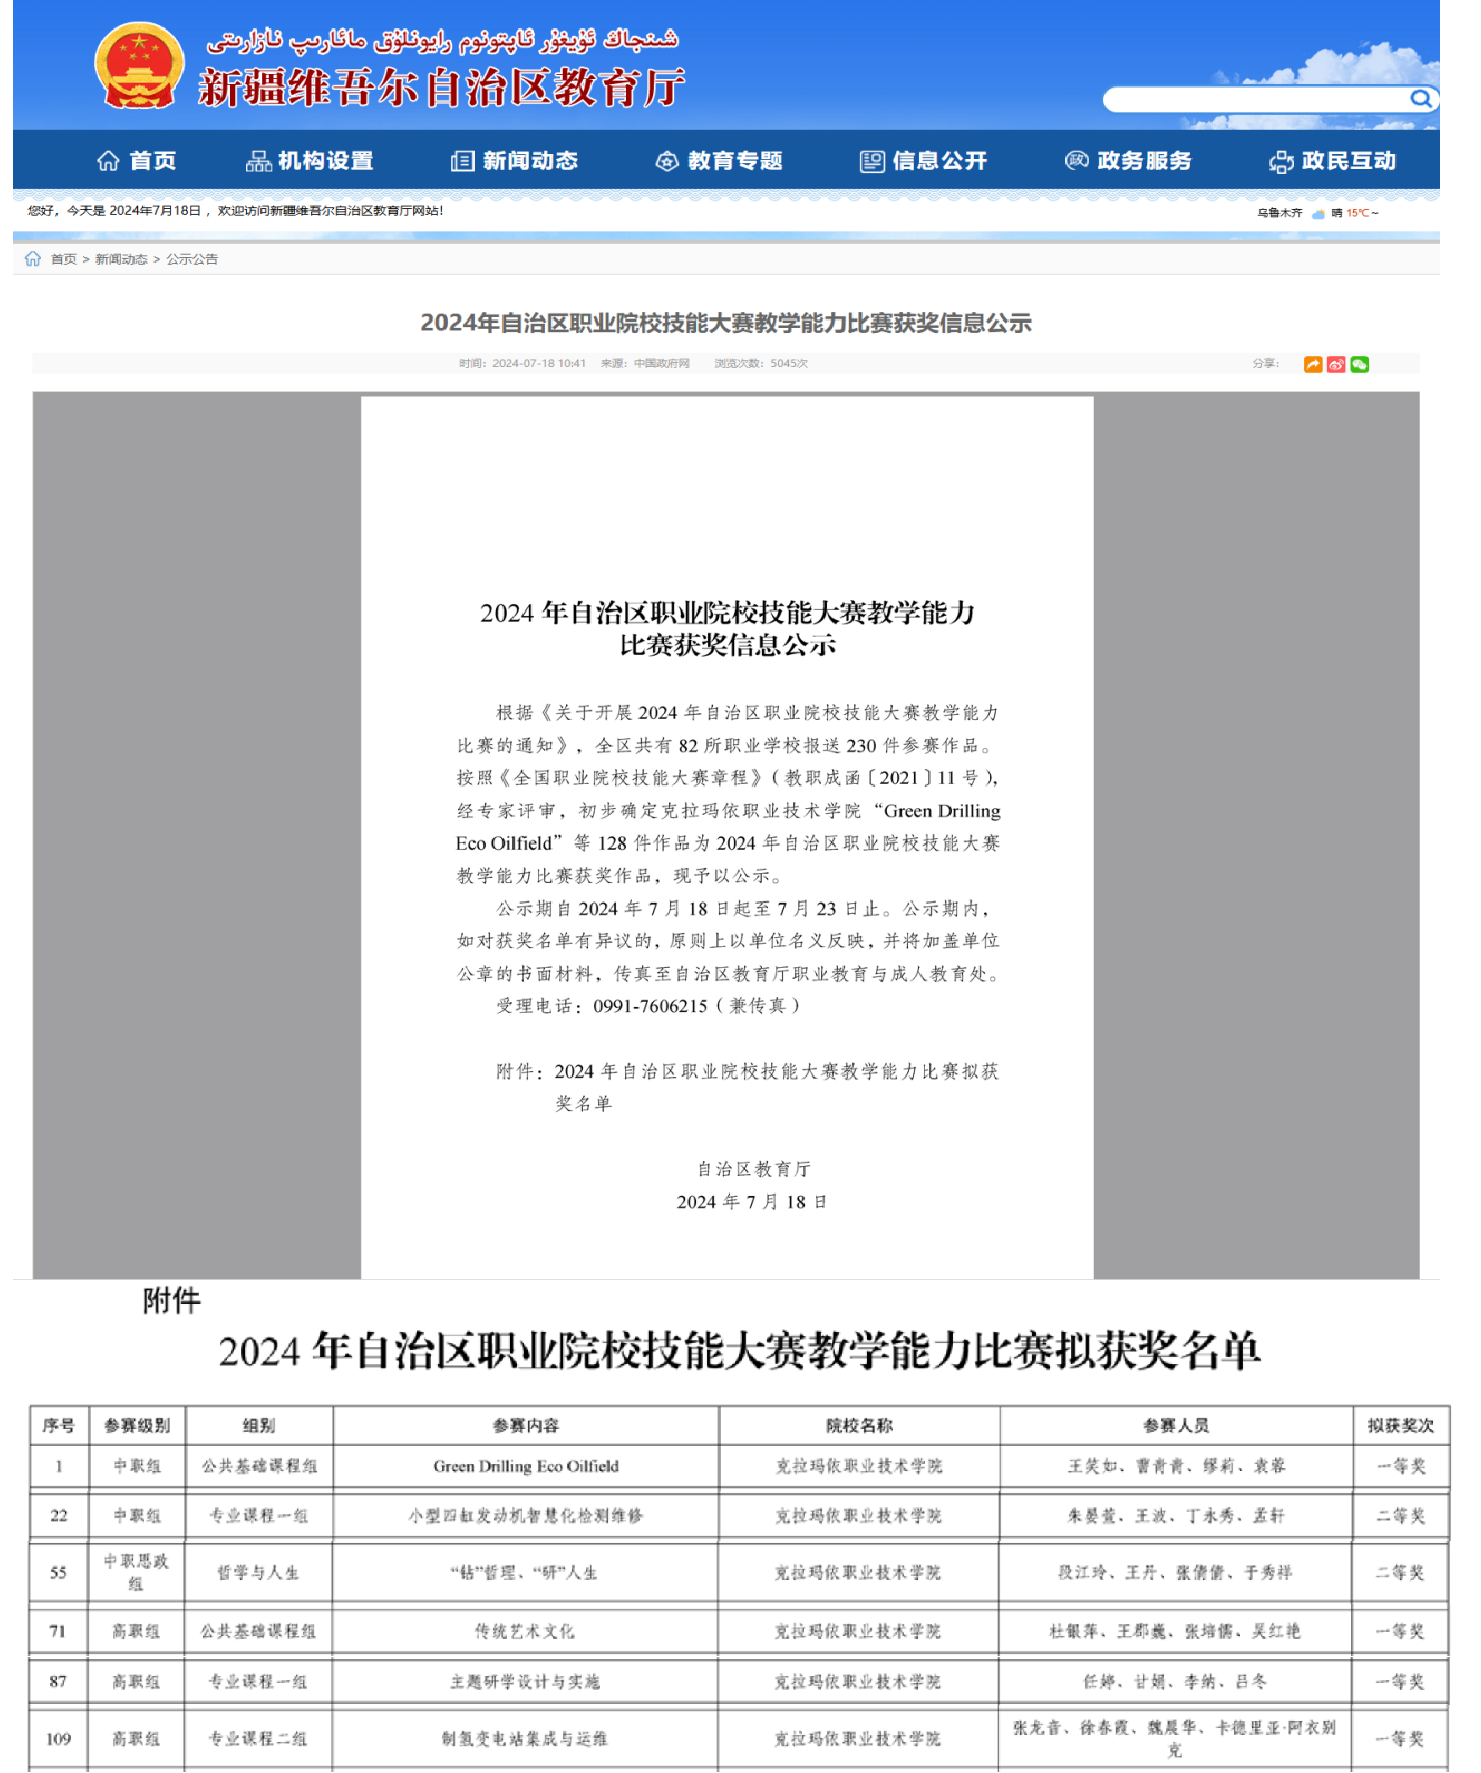Open the 首页 navigation menu item
Screen dimensions: 1481x1773
point(136,161)
